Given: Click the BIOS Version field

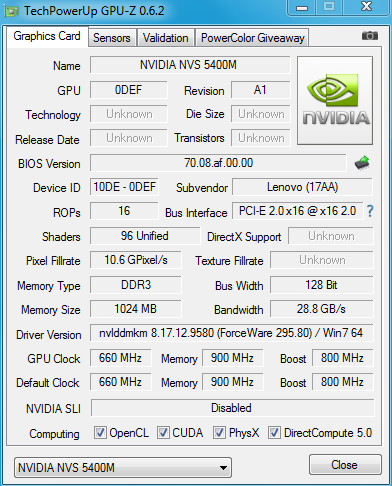Looking at the screenshot, I should coord(218,163).
